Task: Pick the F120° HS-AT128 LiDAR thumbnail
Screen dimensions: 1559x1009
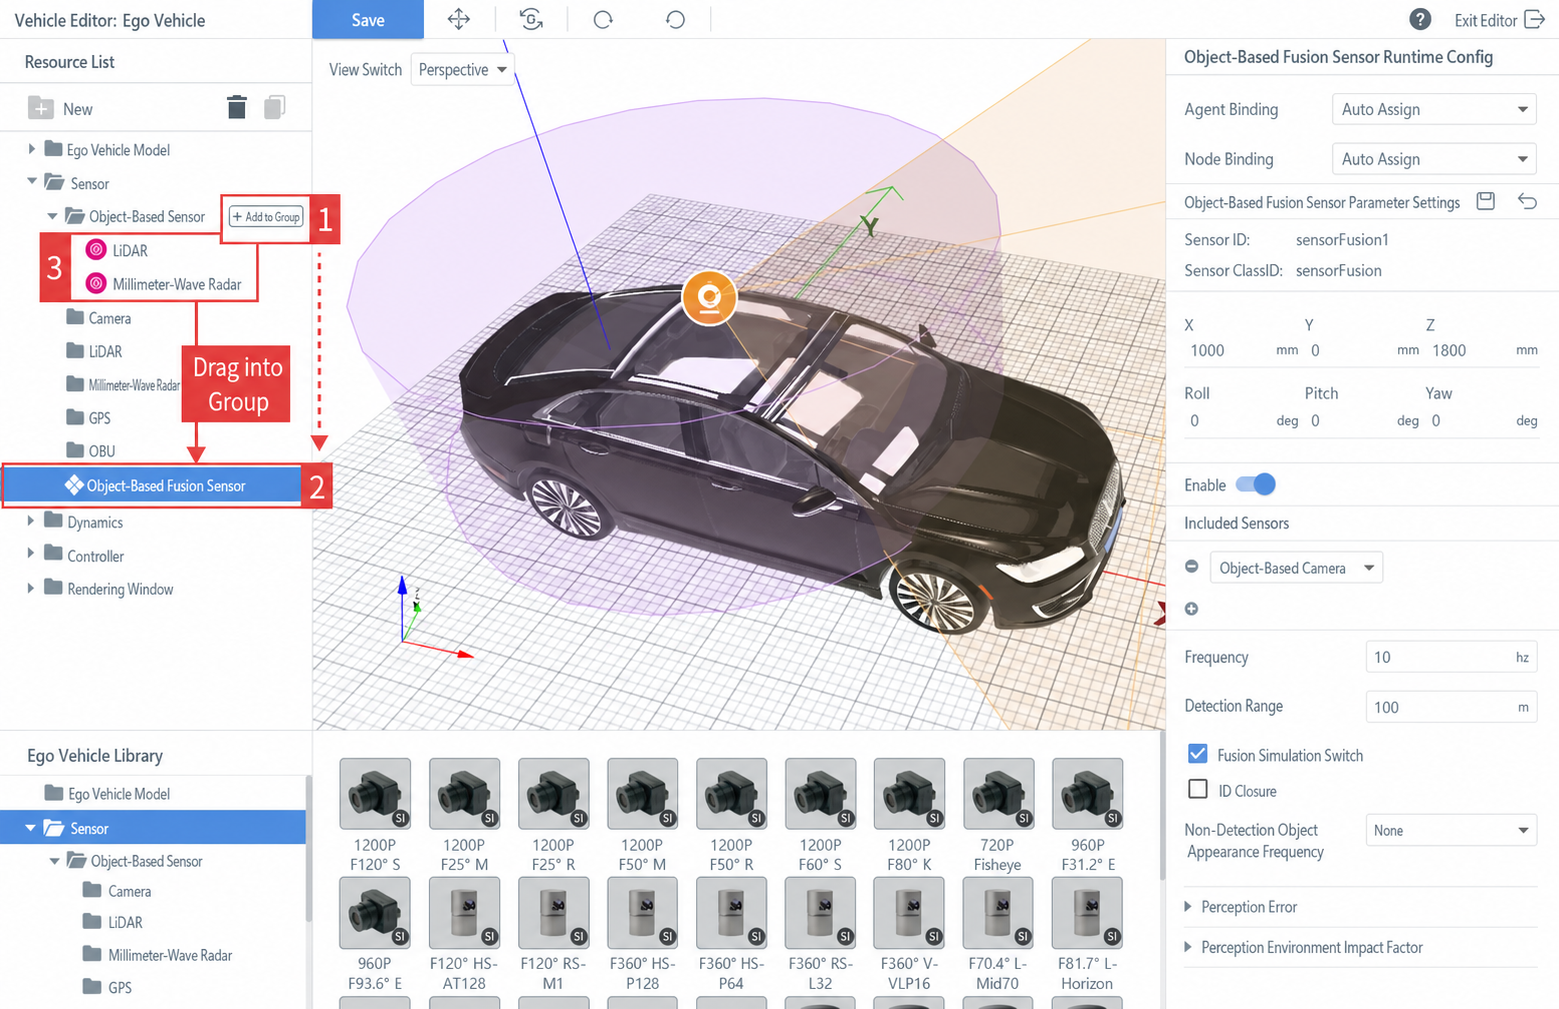Action: point(464,913)
